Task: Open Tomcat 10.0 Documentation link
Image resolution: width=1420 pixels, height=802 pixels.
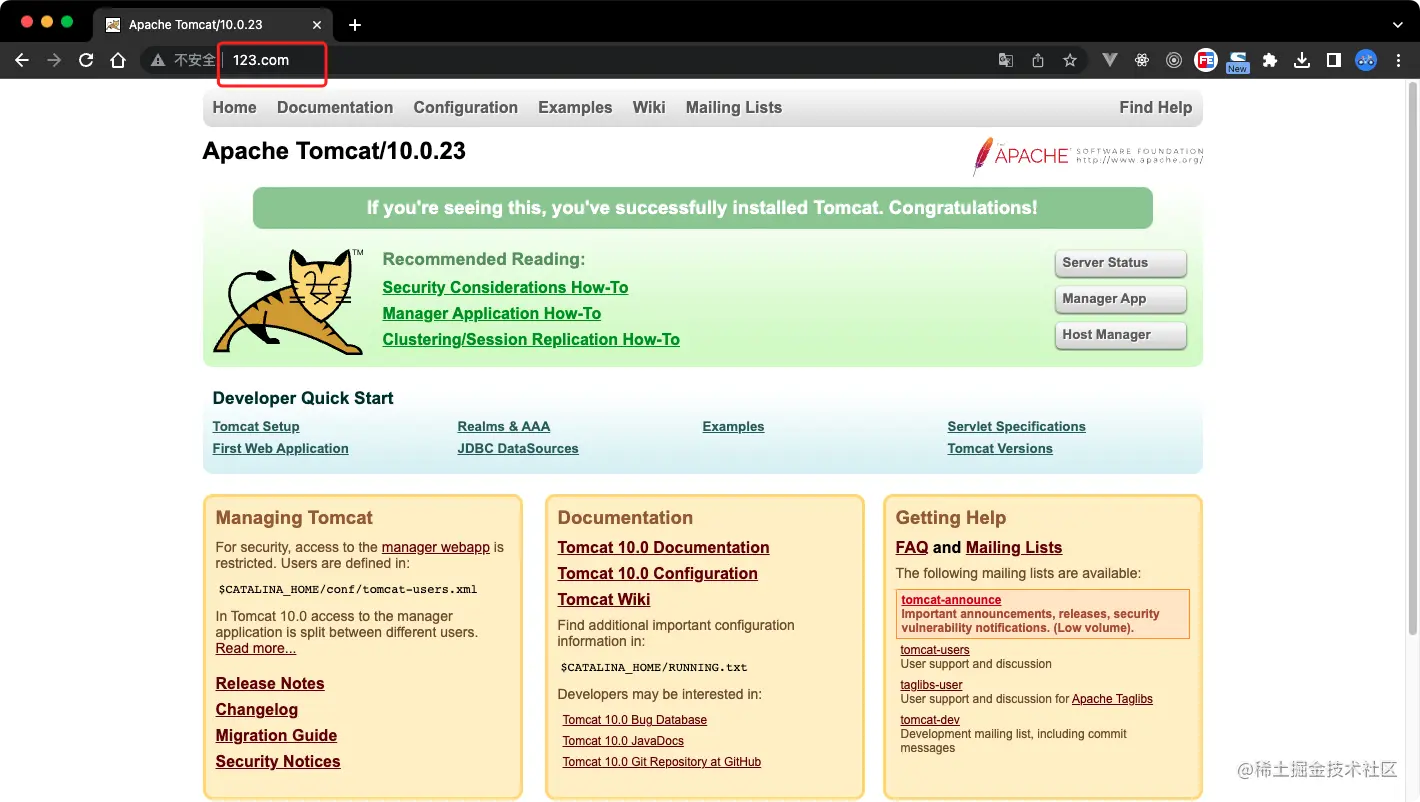Action: pos(663,547)
